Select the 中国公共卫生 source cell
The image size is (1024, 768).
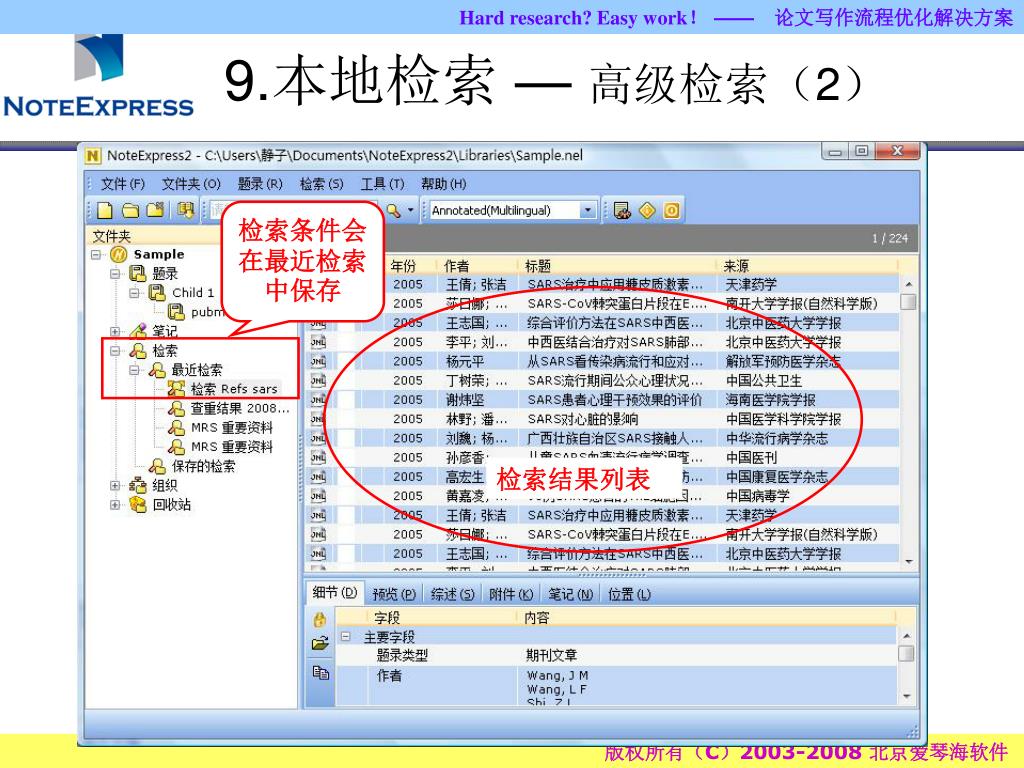point(764,381)
